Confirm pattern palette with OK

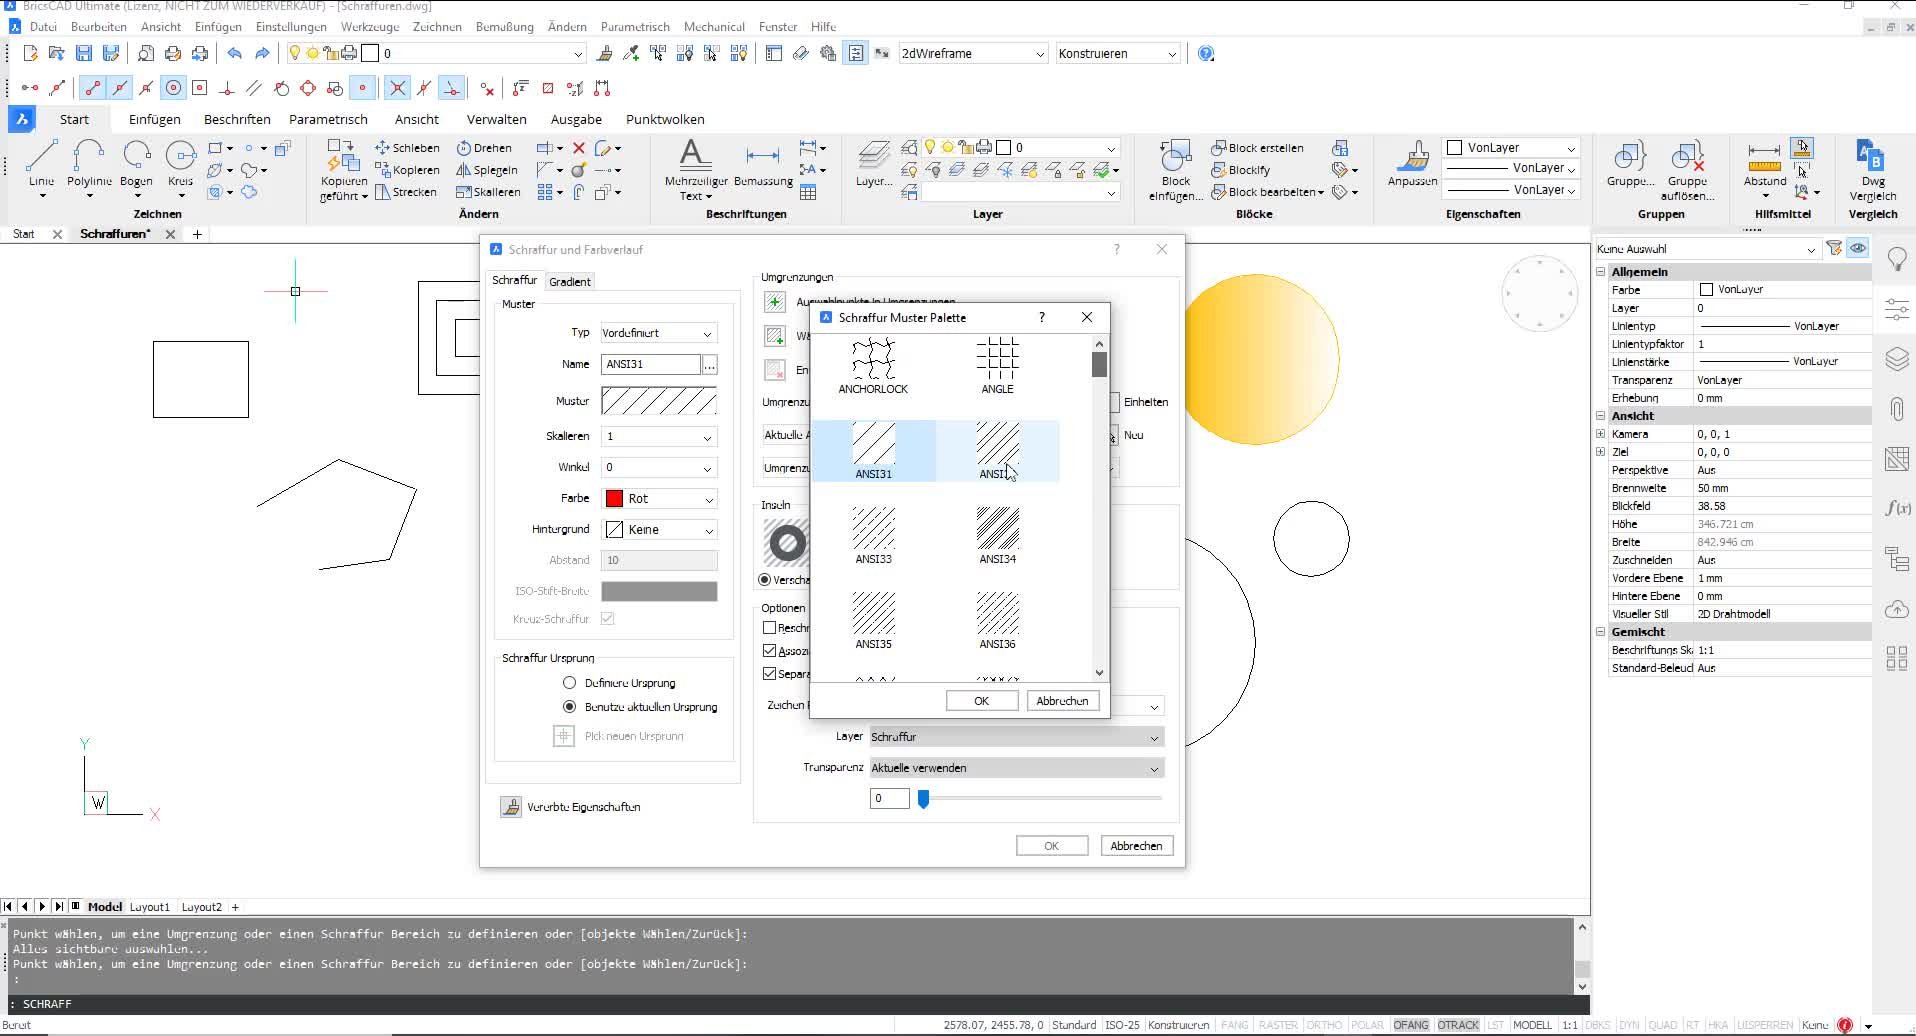pyautogui.click(x=981, y=701)
